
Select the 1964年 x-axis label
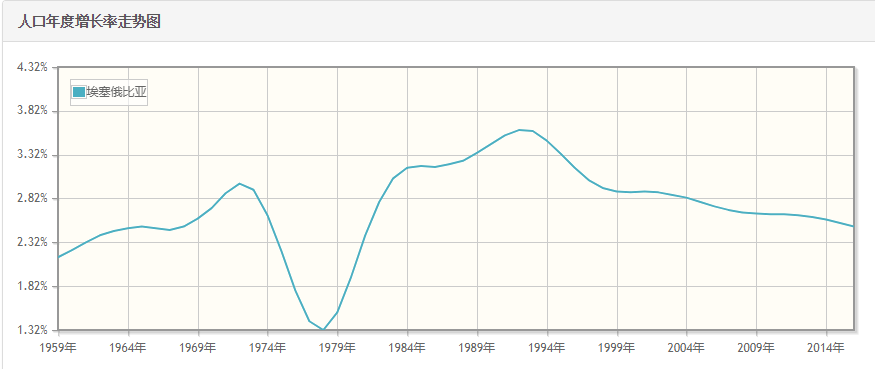coord(128,348)
